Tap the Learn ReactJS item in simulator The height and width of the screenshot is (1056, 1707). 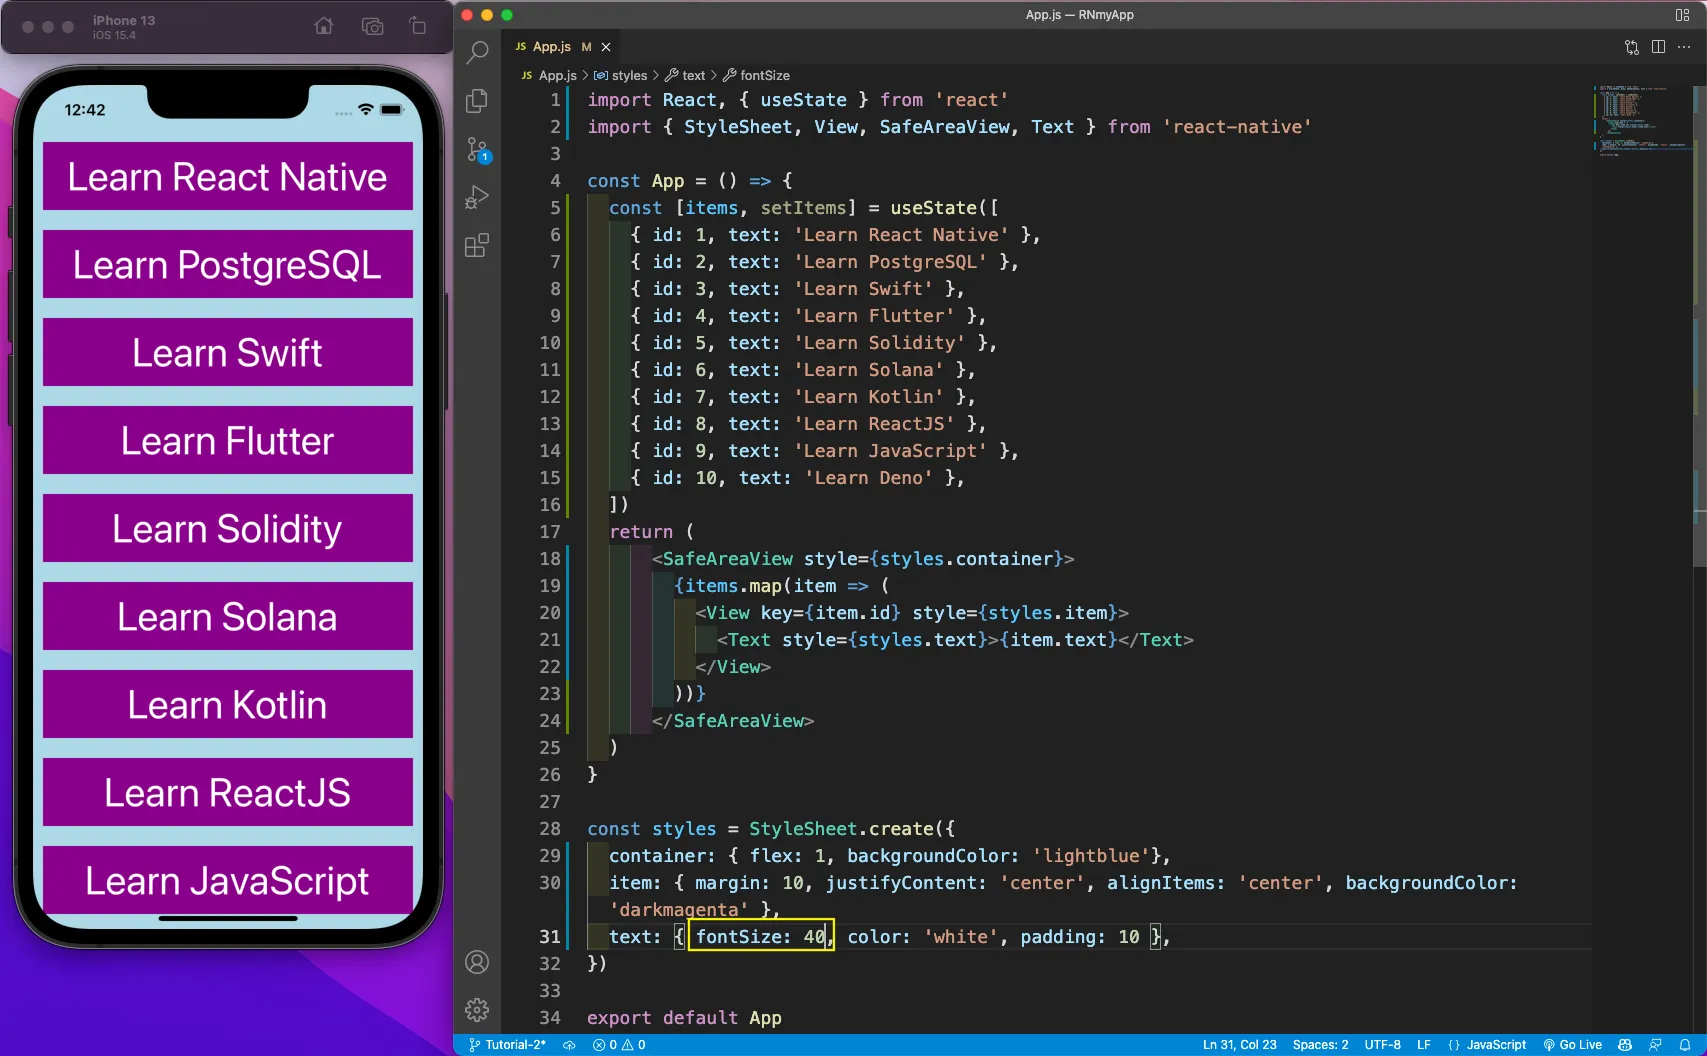point(228,792)
